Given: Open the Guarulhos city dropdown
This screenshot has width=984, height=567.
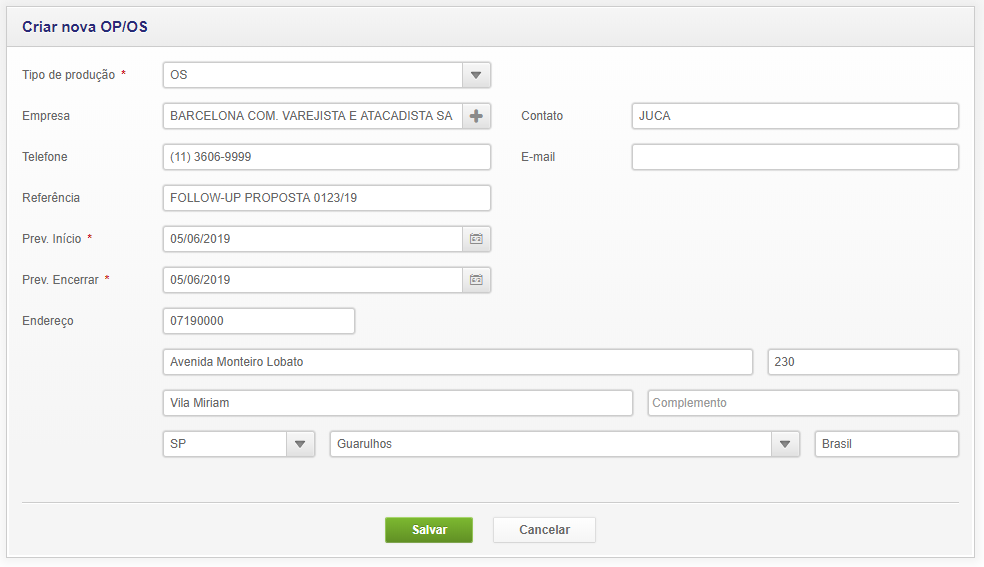Looking at the screenshot, I should [x=785, y=444].
